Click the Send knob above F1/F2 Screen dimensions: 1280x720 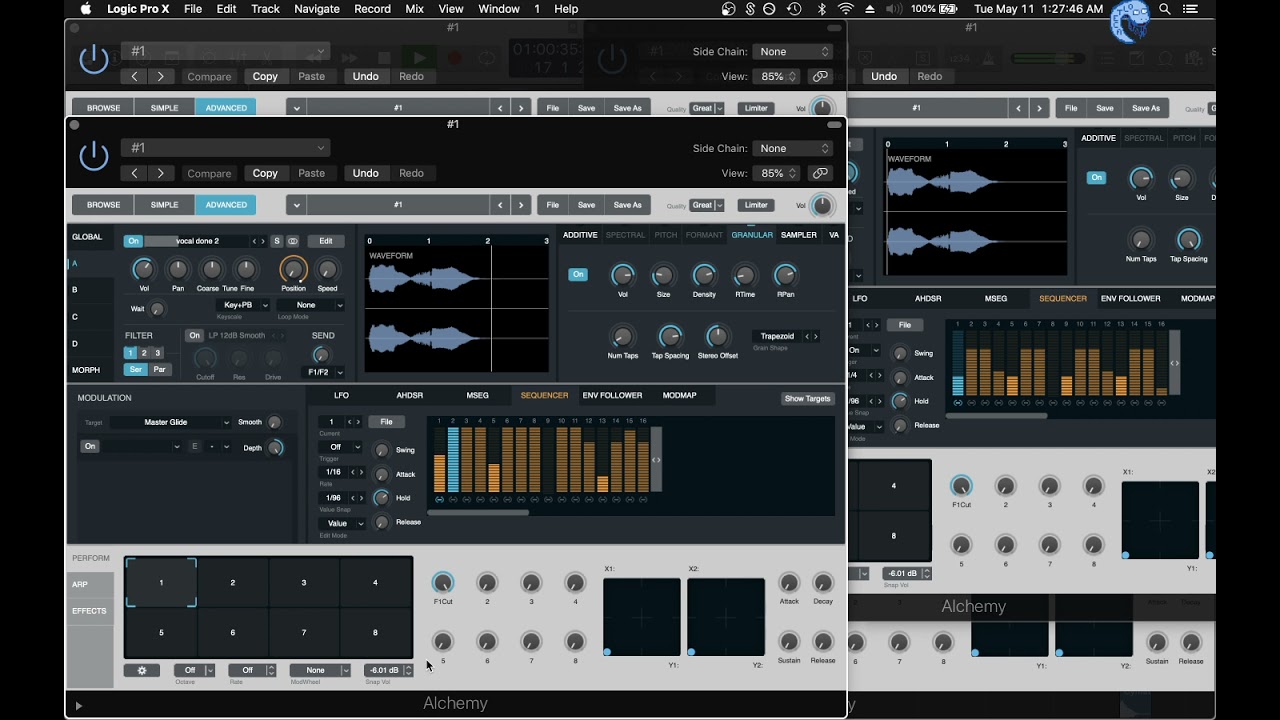pos(321,355)
